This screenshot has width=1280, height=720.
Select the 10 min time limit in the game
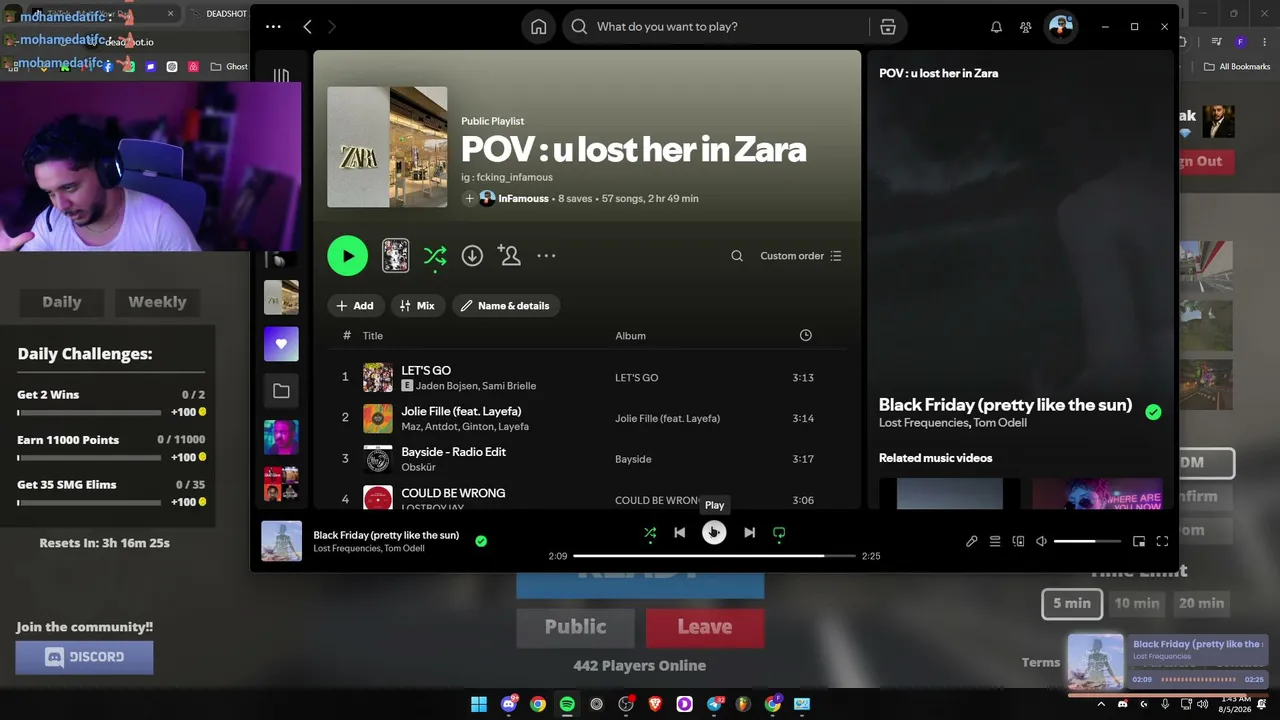pyautogui.click(x=1137, y=604)
